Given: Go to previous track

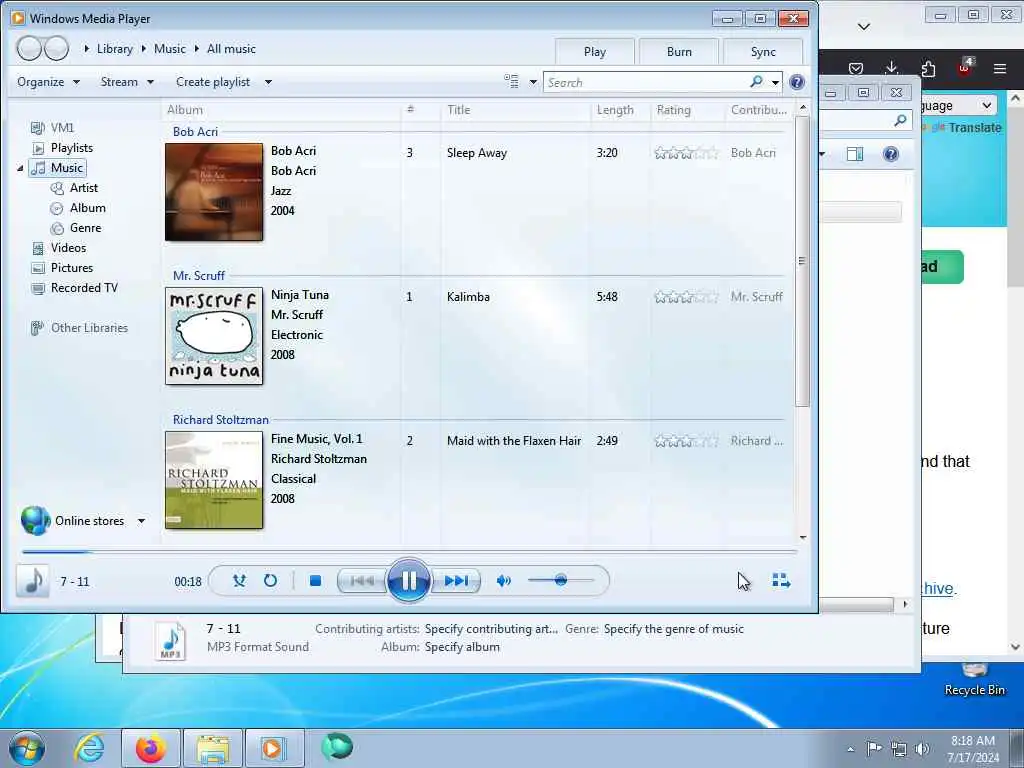Looking at the screenshot, I should pyautogui.click(x=362, y=581).
